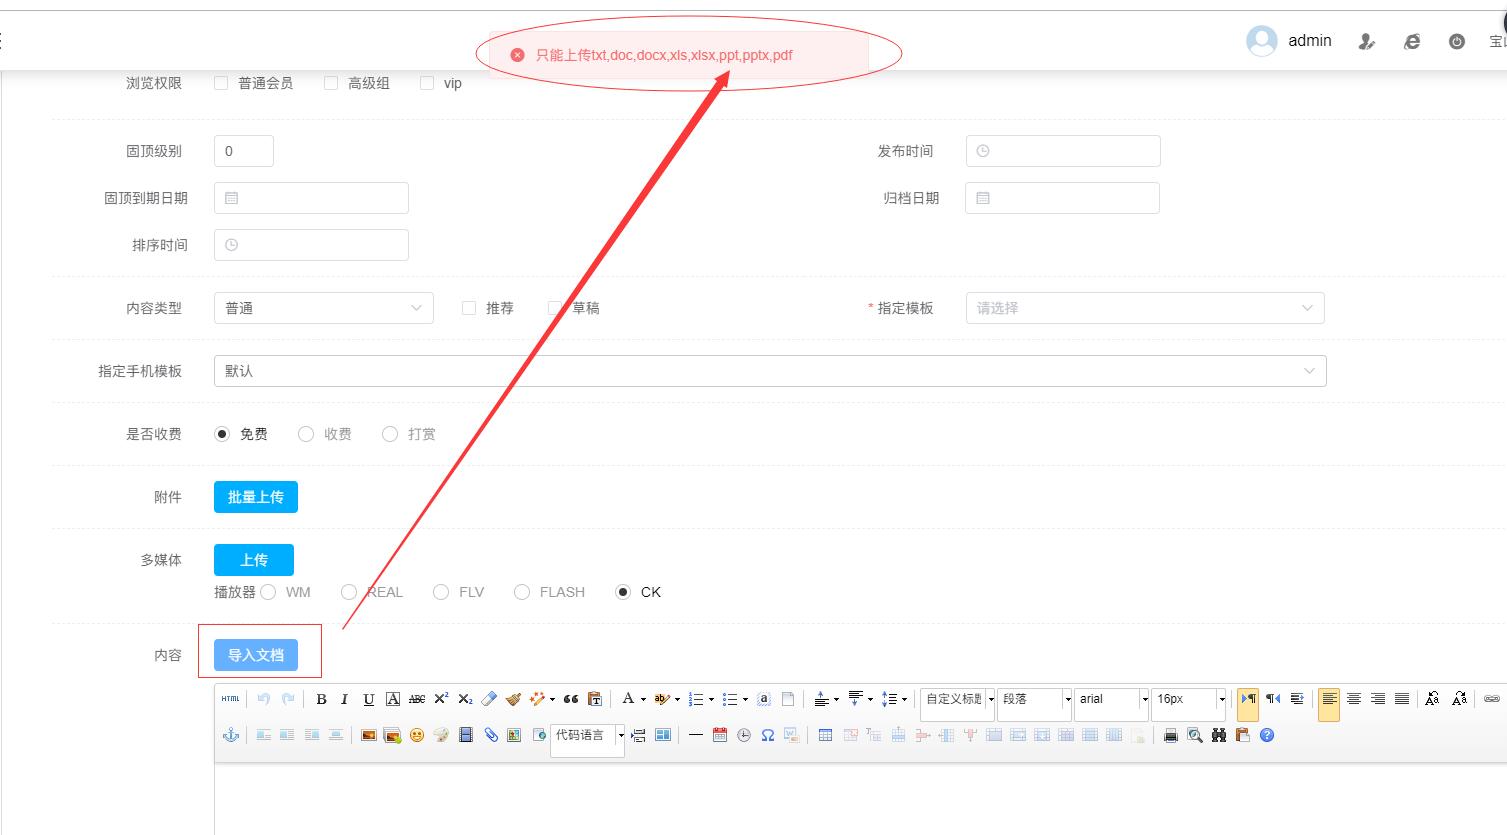Insert a single image into content
Image resolution: width=1507 pixels, height=835 pixels.
368,735
